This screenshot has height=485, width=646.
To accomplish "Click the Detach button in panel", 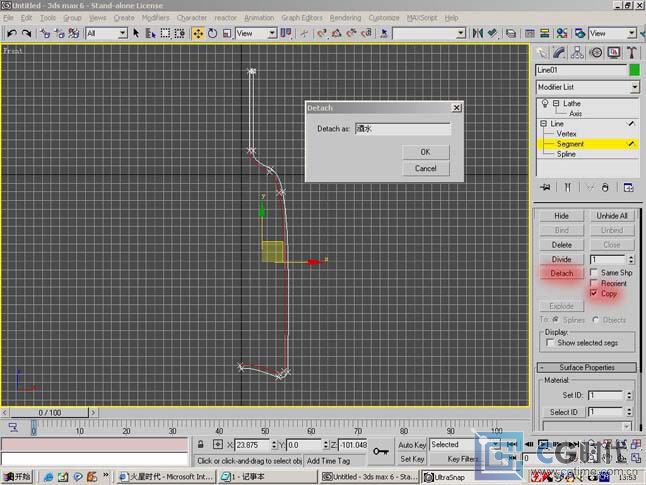I will click(562, 274).
